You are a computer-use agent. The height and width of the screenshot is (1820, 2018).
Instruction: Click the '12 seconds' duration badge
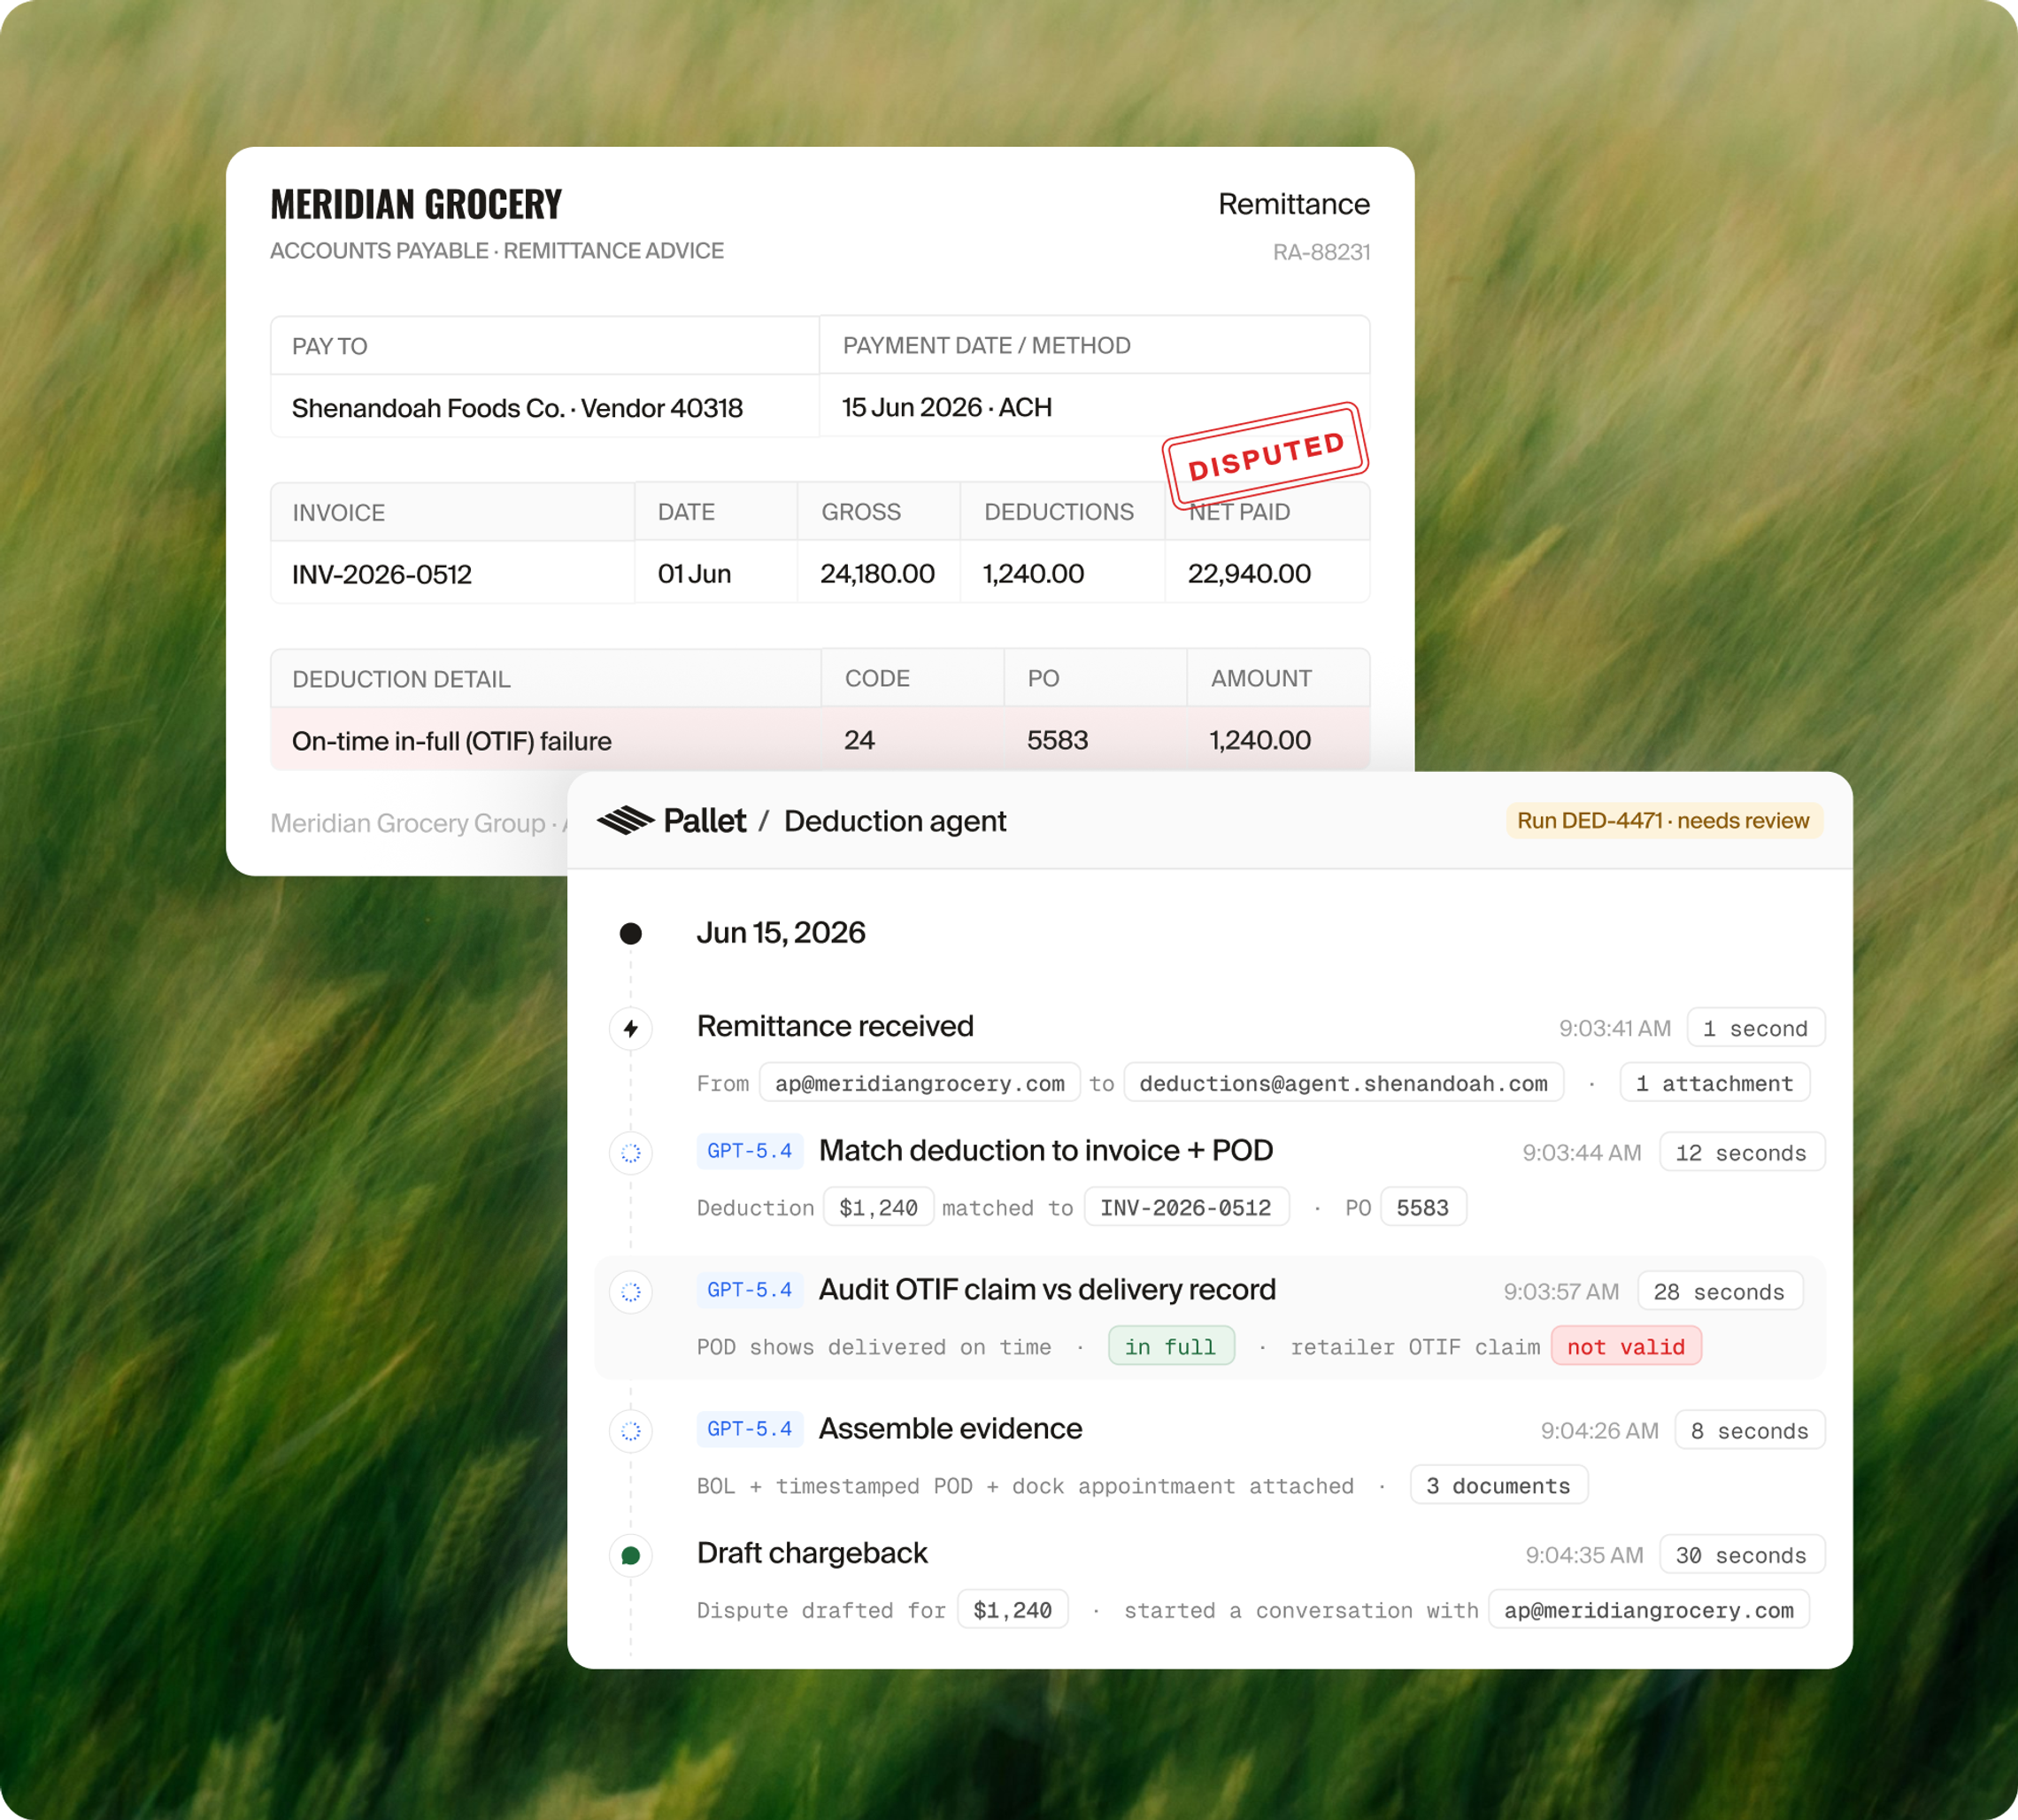(x=1741, y=1152)
